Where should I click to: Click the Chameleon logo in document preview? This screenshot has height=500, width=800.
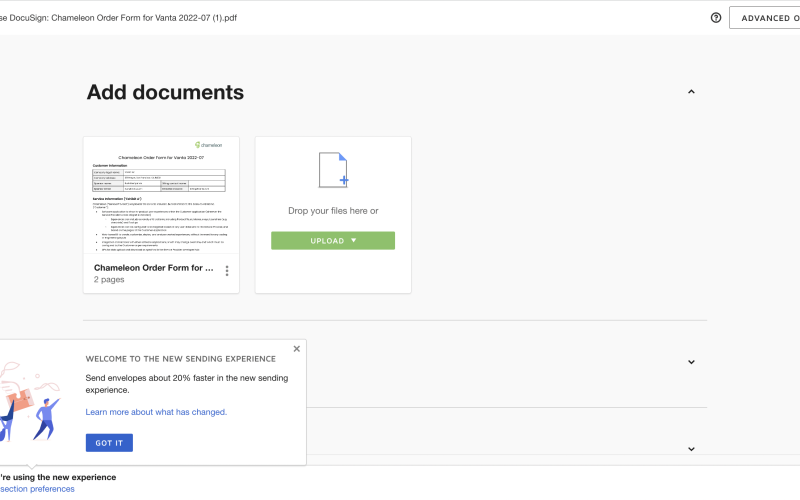click(209, 146)
